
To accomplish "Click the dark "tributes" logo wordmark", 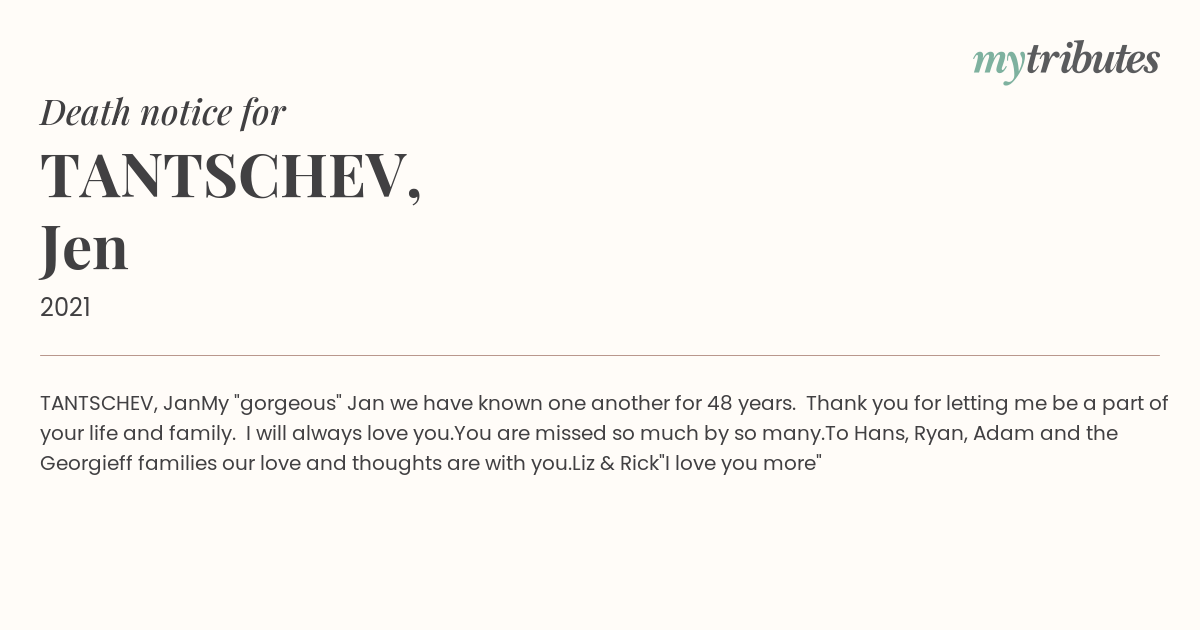I will pos(1092,60).
